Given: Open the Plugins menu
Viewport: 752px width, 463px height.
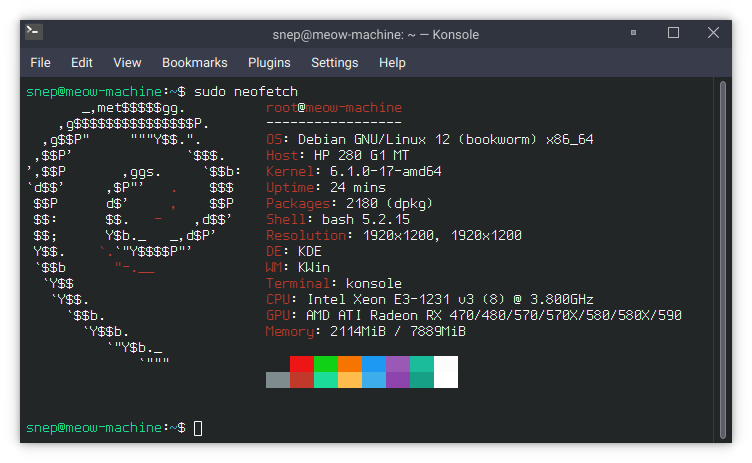Looking at the screenshot, I should coord(269,63).
